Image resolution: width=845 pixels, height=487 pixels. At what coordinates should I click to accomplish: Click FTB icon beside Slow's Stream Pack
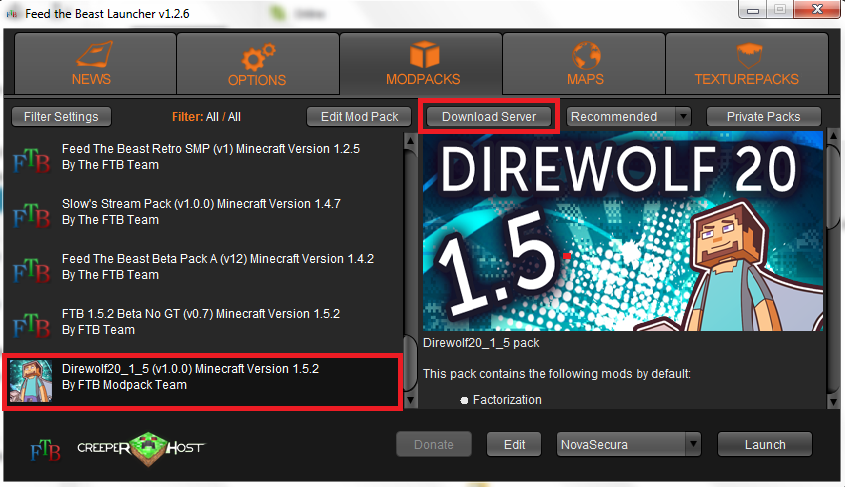click(x=31, y=212)
